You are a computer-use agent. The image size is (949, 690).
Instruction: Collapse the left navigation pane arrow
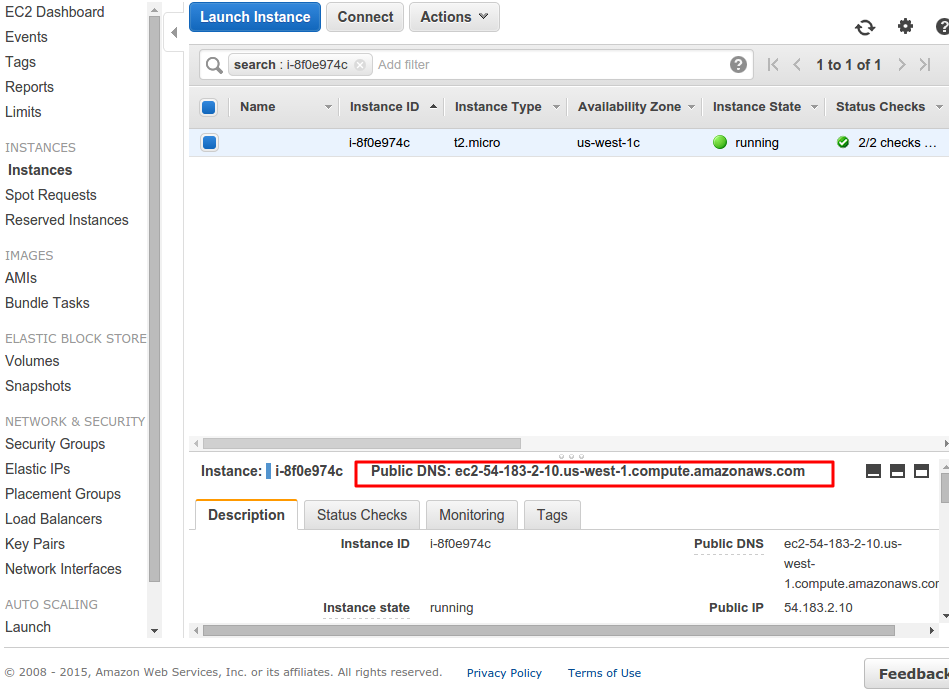pos(174,32)
